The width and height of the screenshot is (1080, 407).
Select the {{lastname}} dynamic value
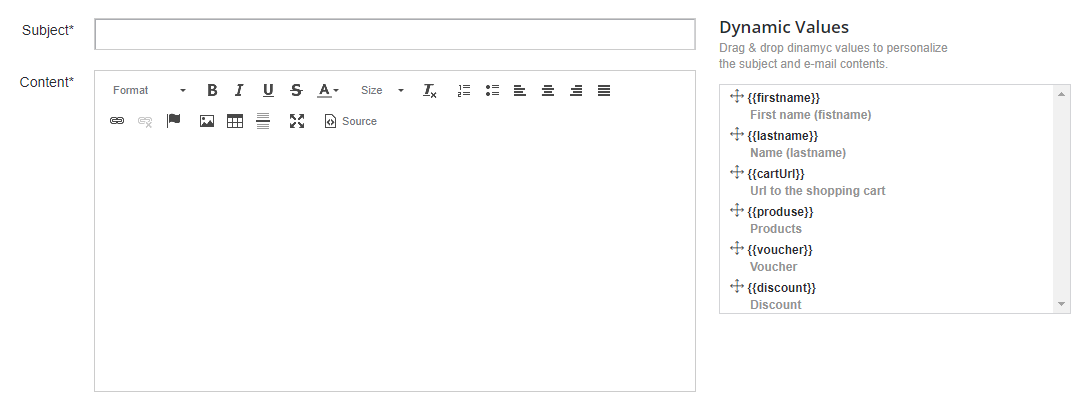782,136
